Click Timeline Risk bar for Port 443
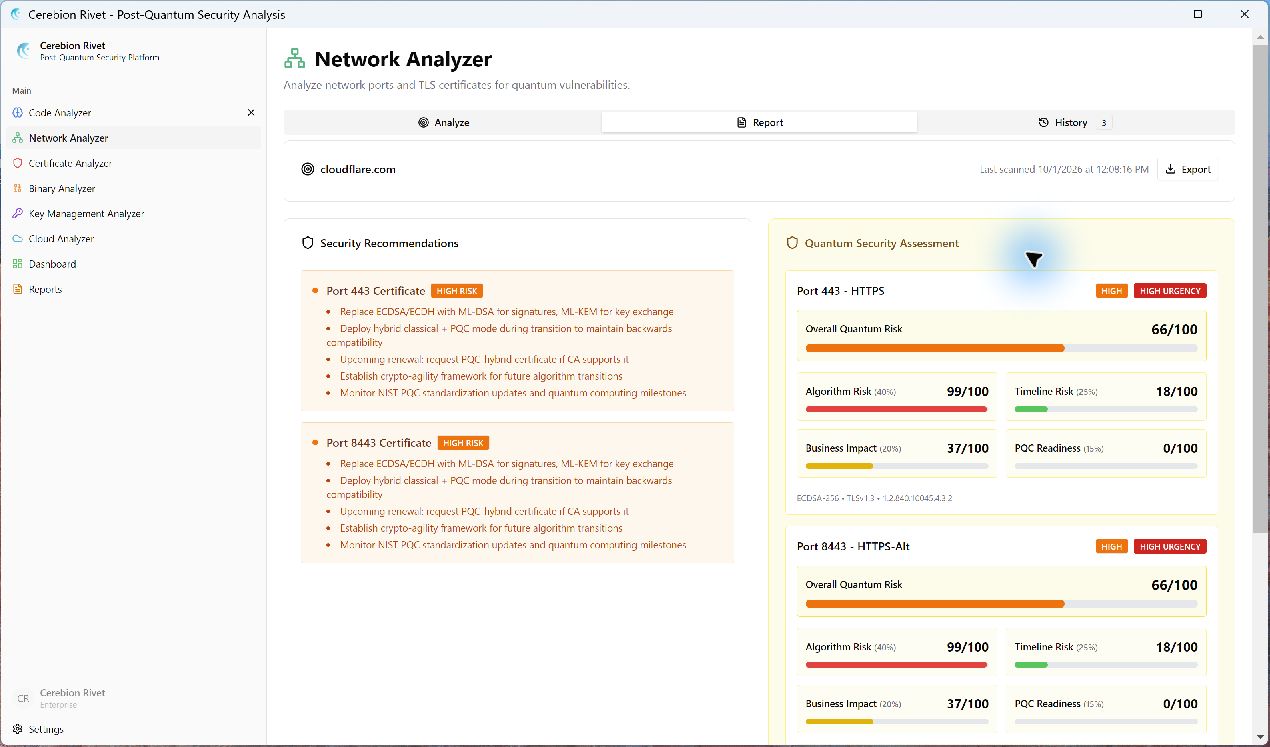This screenshot has height=747, width=1270. pyautogui.click(x=1106, y=409)
